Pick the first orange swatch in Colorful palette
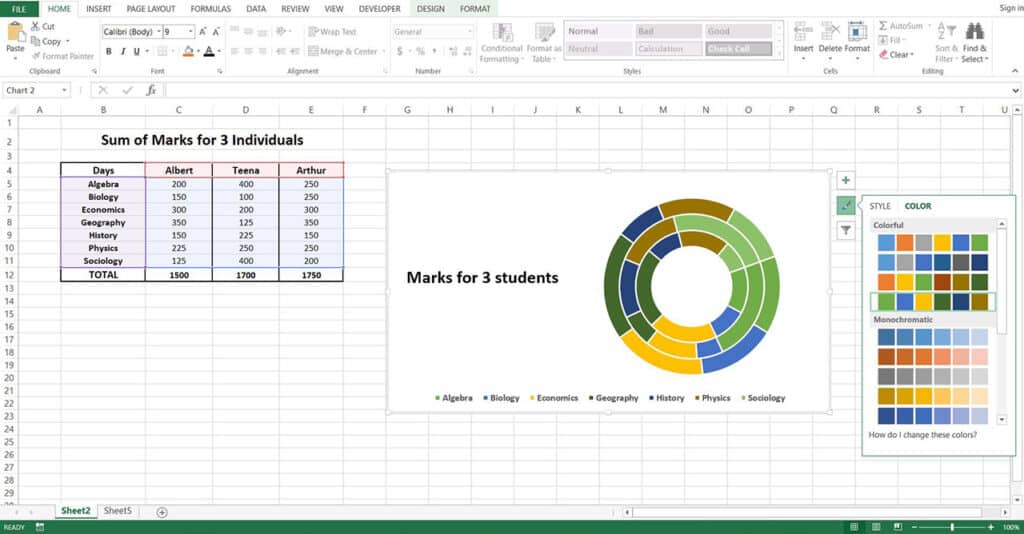The image size is (1024, 534). point(904,242)
